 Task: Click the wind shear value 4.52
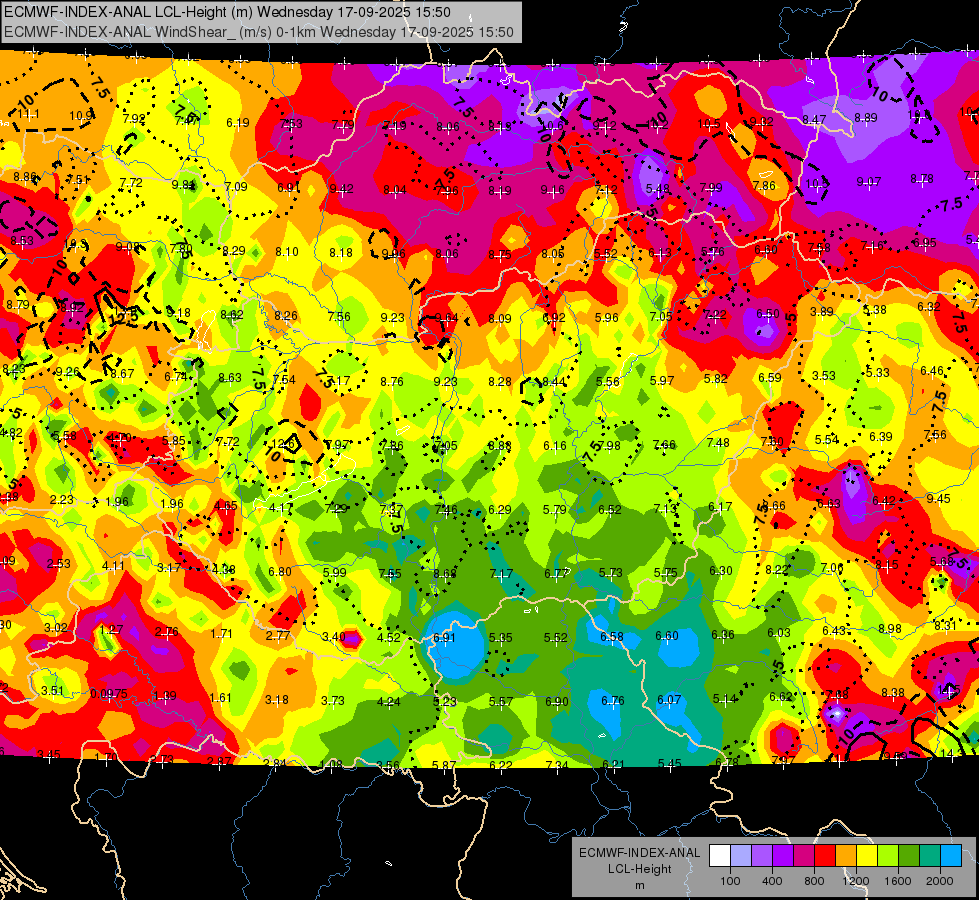[x=389, y=638]
